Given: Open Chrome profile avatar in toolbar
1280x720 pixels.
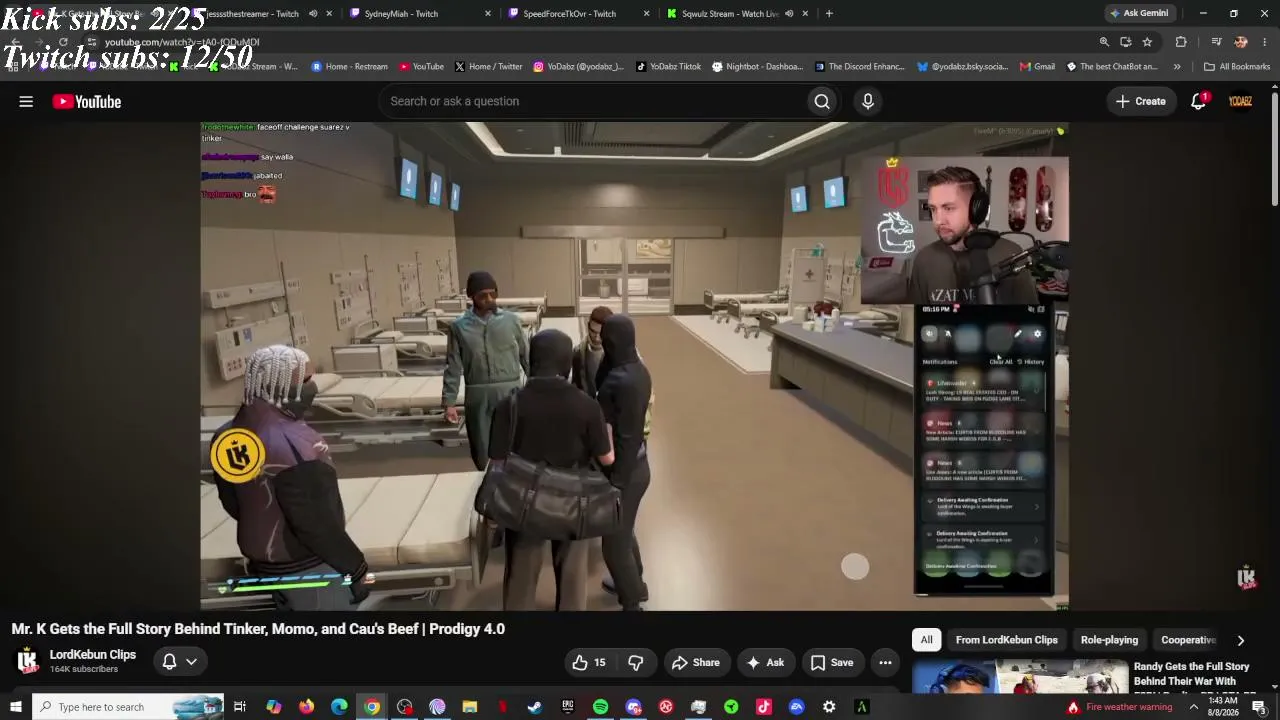Looking at the screenshot, I should coord(1241,42).
